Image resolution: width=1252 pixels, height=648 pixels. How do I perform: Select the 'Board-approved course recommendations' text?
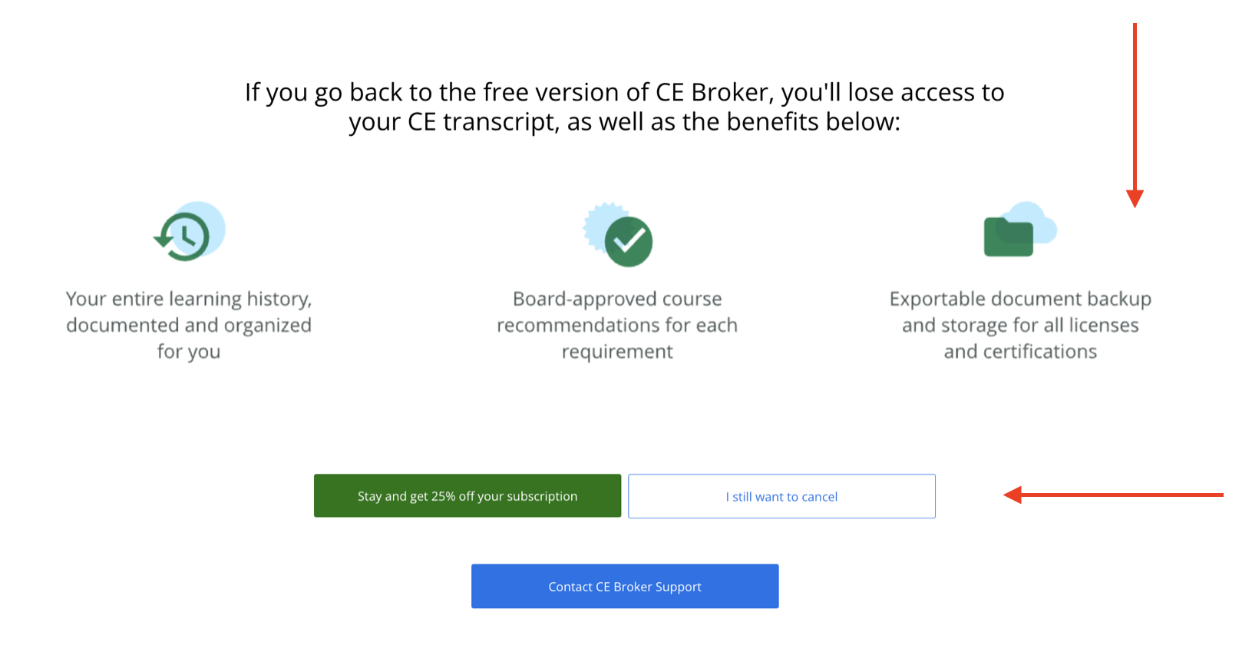click(617, 325)
